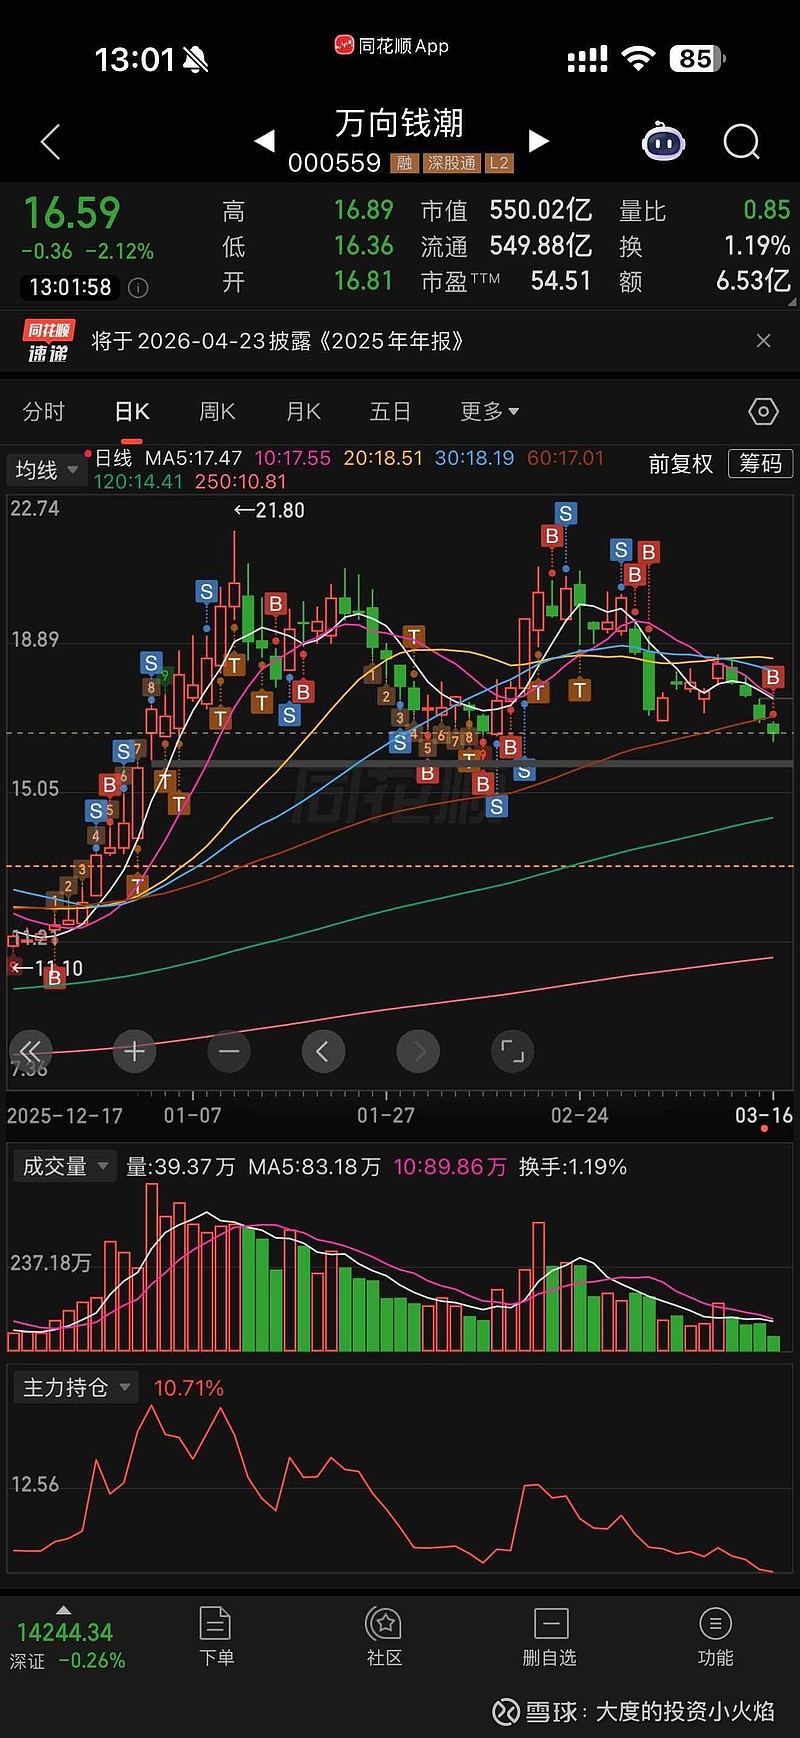Expand index bar up arrow

coord(64,1610)
